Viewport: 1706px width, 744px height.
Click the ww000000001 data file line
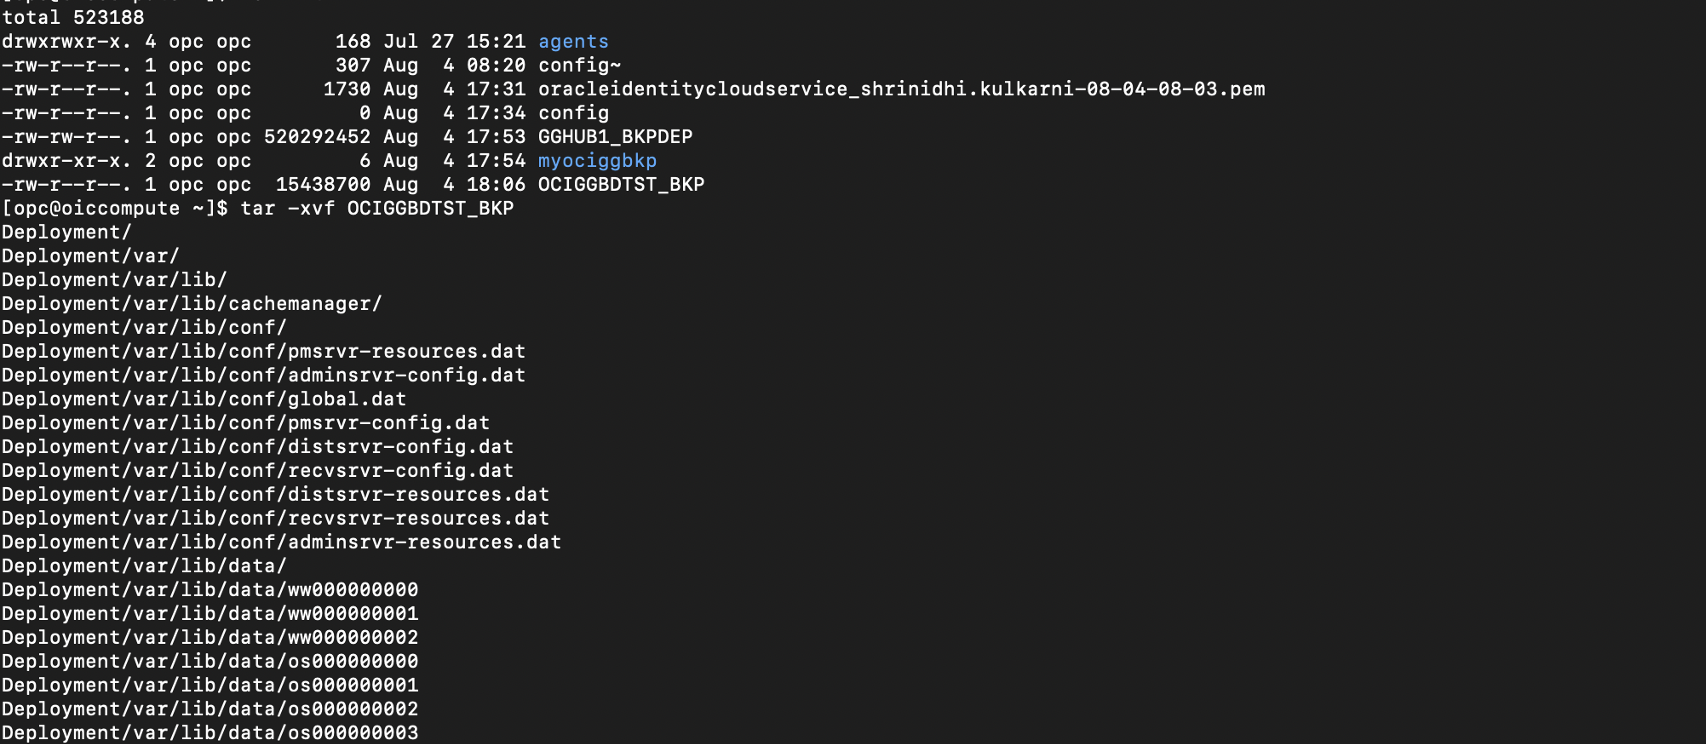pos(210,613)
